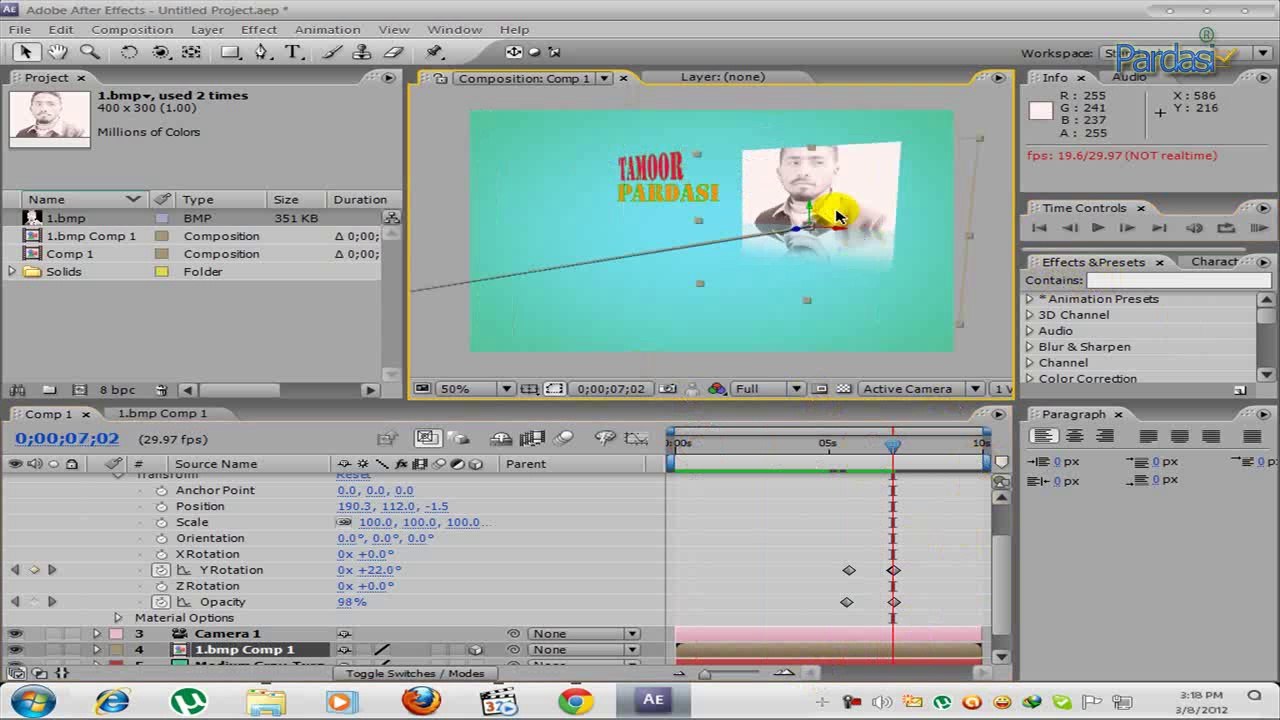Select the Rotation tool
Screen dimensions: 1280x720
coord(129,52)
